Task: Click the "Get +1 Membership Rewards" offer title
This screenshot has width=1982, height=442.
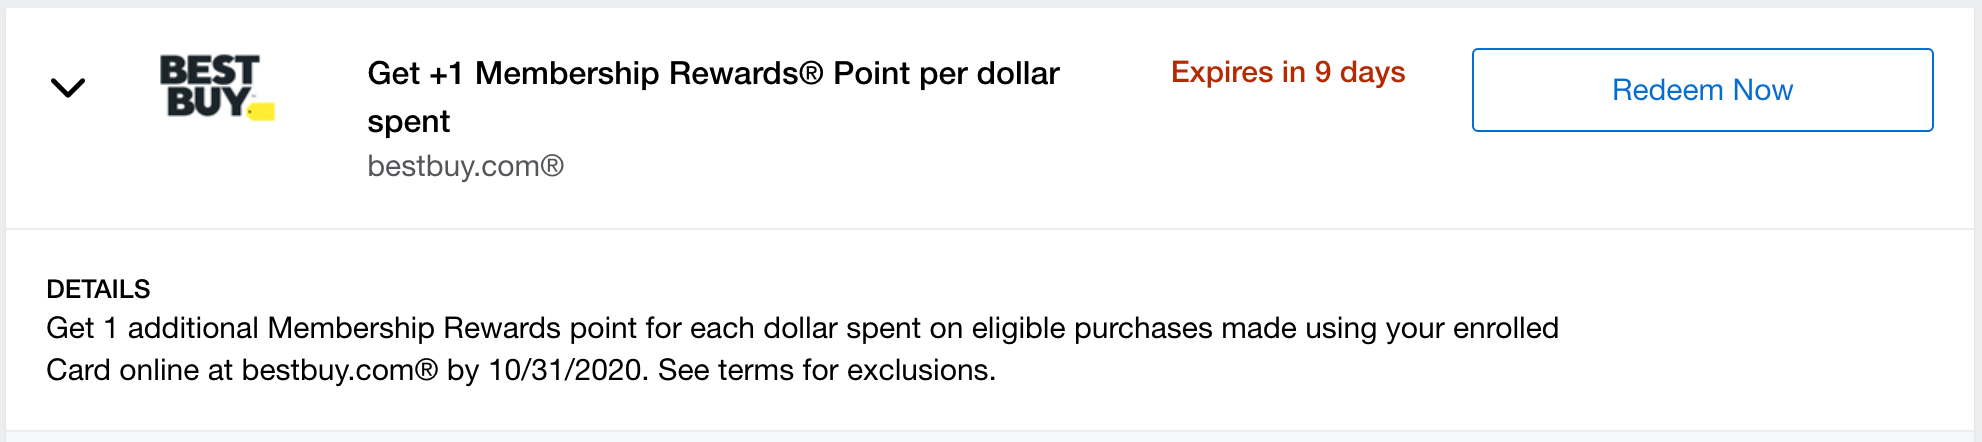Action: pos(712,74)
